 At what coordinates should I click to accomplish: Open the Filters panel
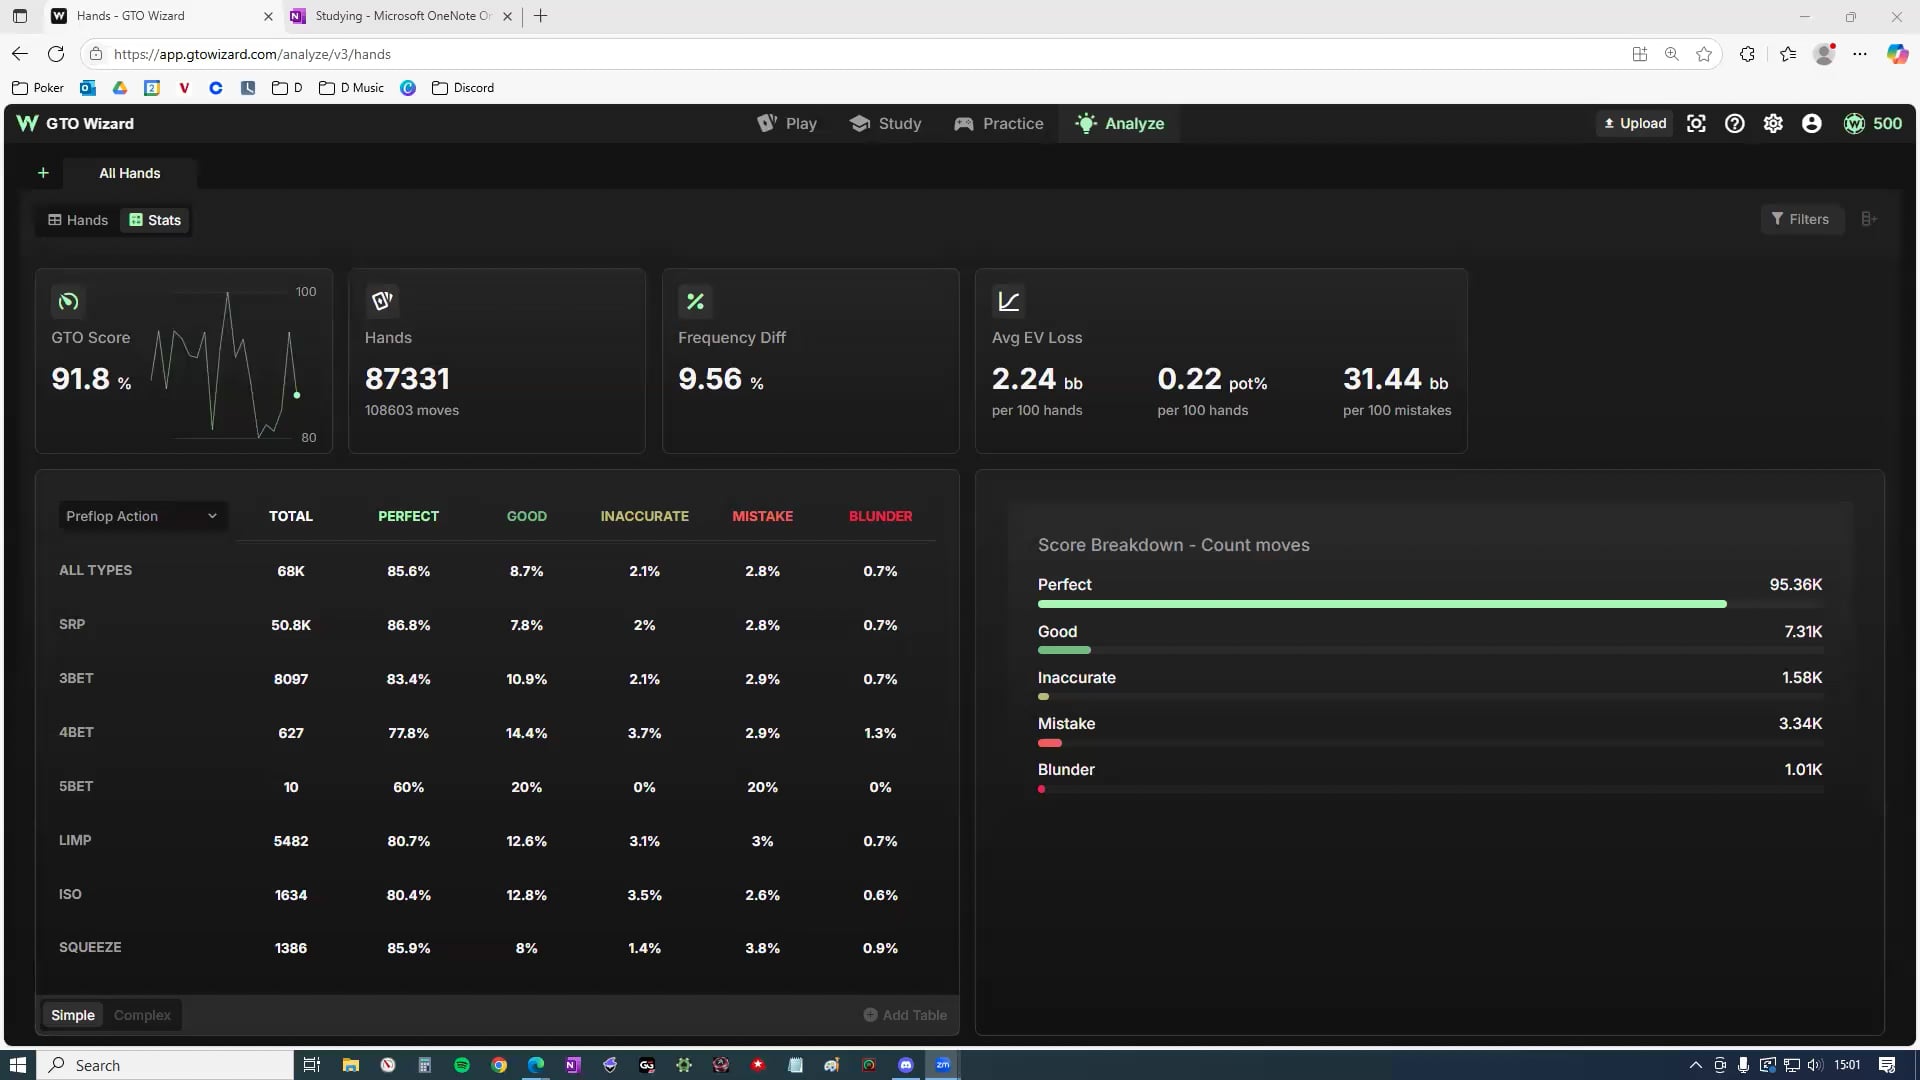click(x=1802, y=219)
